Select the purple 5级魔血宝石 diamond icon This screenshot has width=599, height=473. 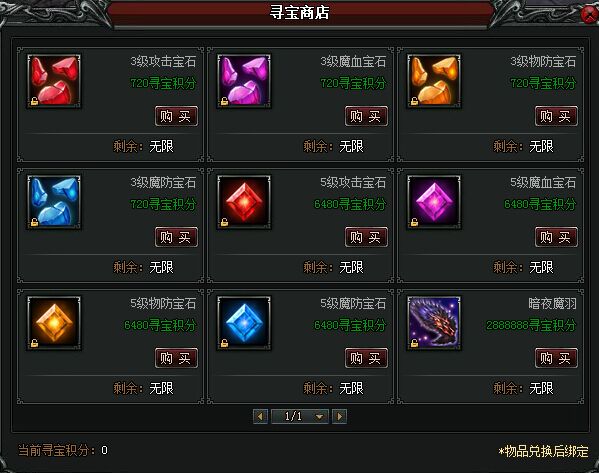point(434,202)
